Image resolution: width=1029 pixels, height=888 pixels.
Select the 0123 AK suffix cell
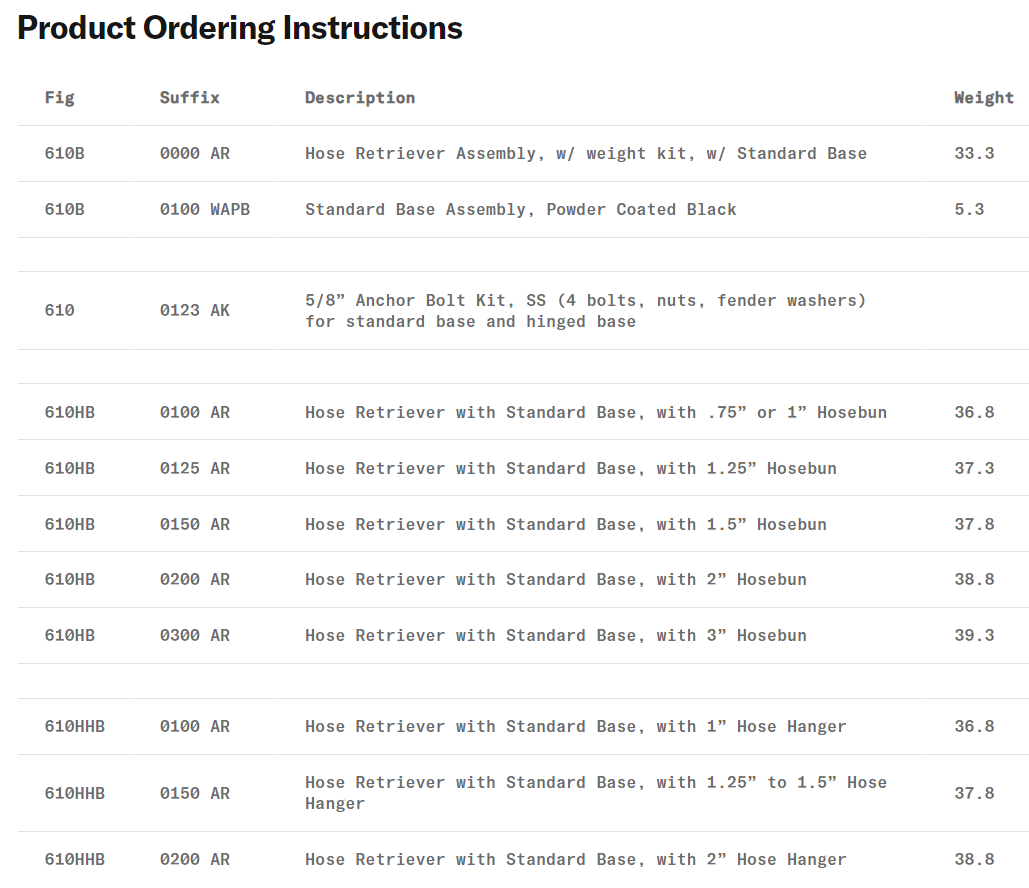point(194,311)
